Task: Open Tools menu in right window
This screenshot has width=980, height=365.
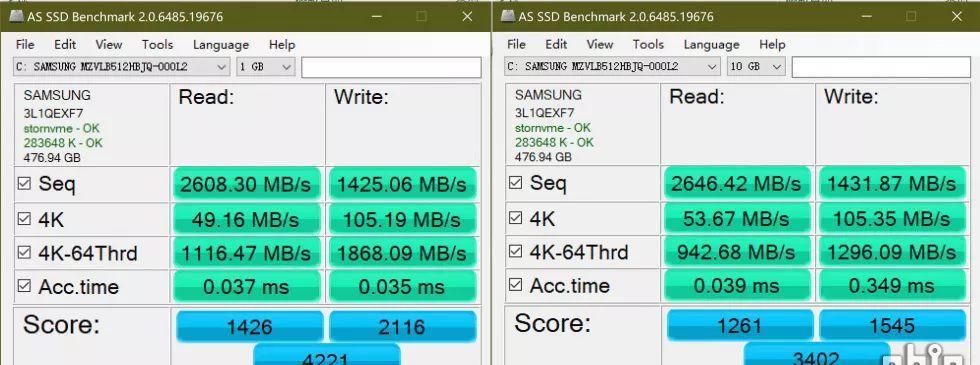Action: [x=648, y=44]
